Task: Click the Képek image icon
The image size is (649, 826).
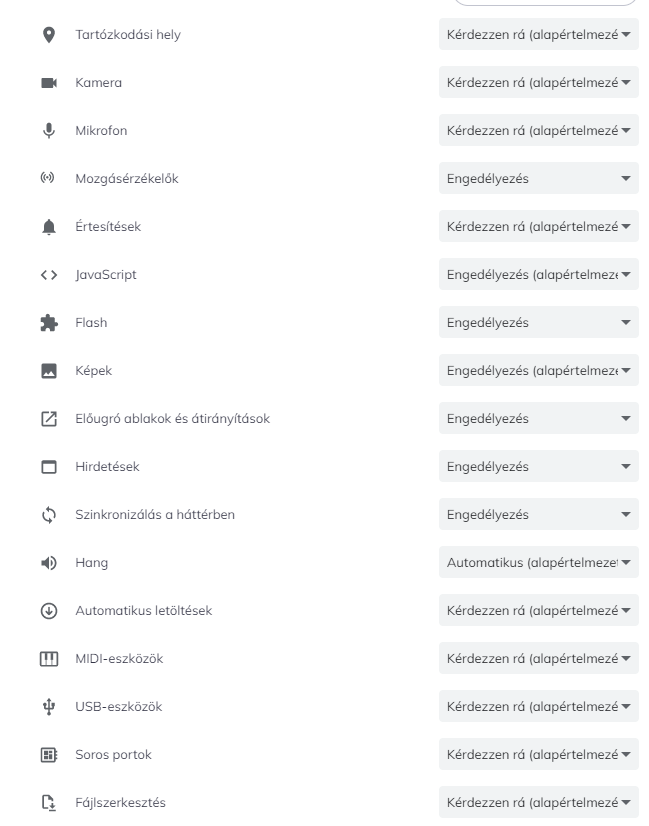Action: pyautogui.click(x=48, y=371)
